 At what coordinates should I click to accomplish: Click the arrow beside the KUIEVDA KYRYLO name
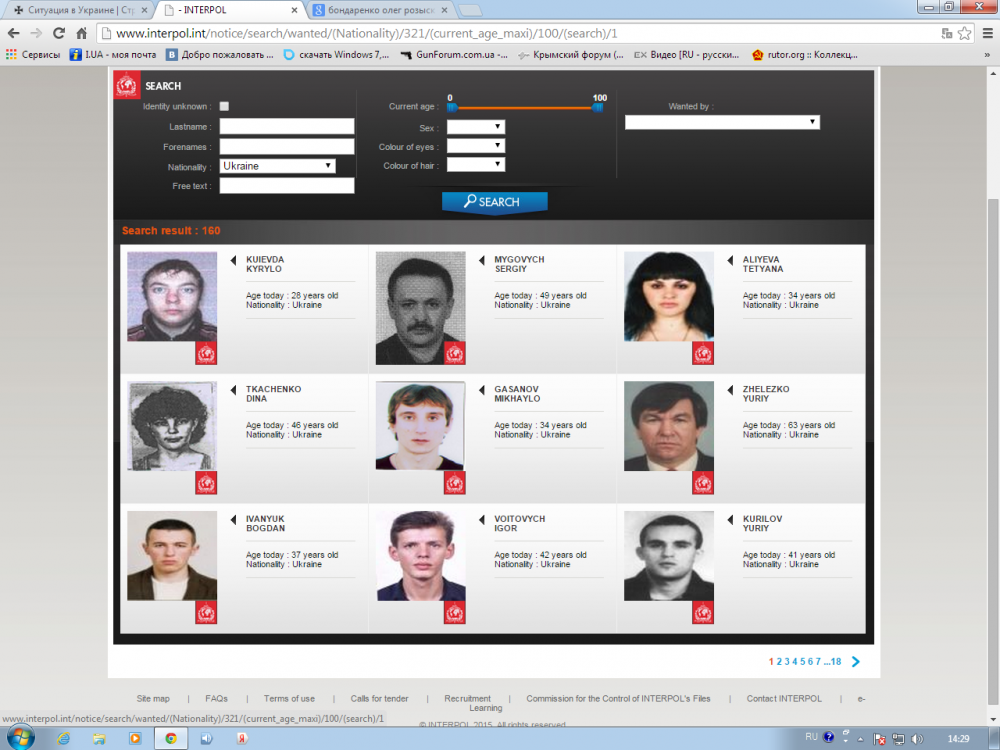click(233, 260)
